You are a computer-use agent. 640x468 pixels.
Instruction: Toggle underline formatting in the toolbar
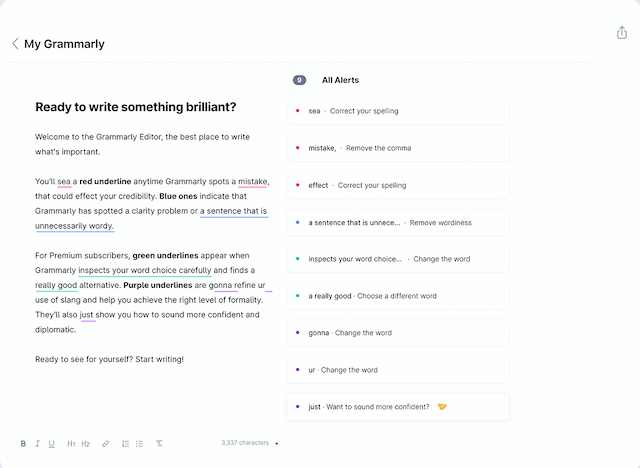pos(51,443)
